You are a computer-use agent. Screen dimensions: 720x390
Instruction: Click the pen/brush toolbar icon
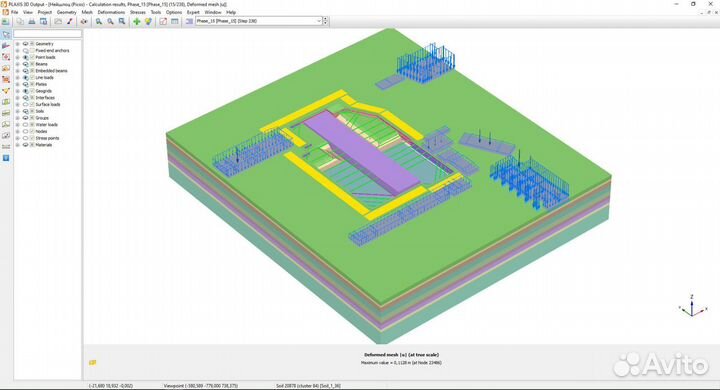click(69, 21)
